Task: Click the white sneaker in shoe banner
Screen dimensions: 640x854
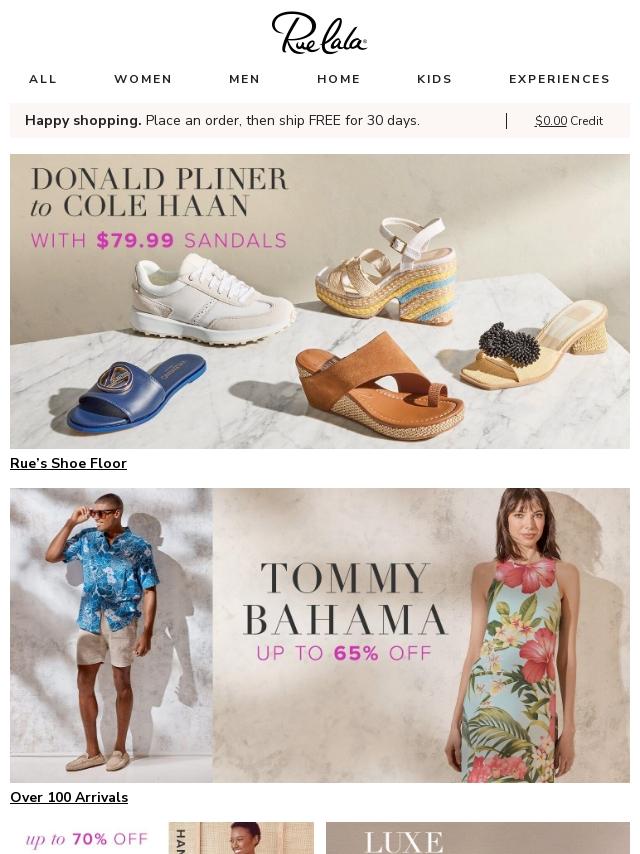Action: coord(213,298)
